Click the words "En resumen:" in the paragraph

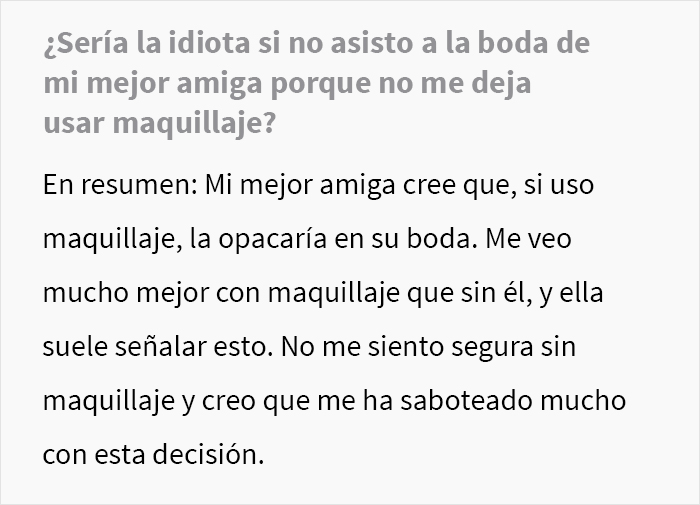tap(120, 184)
